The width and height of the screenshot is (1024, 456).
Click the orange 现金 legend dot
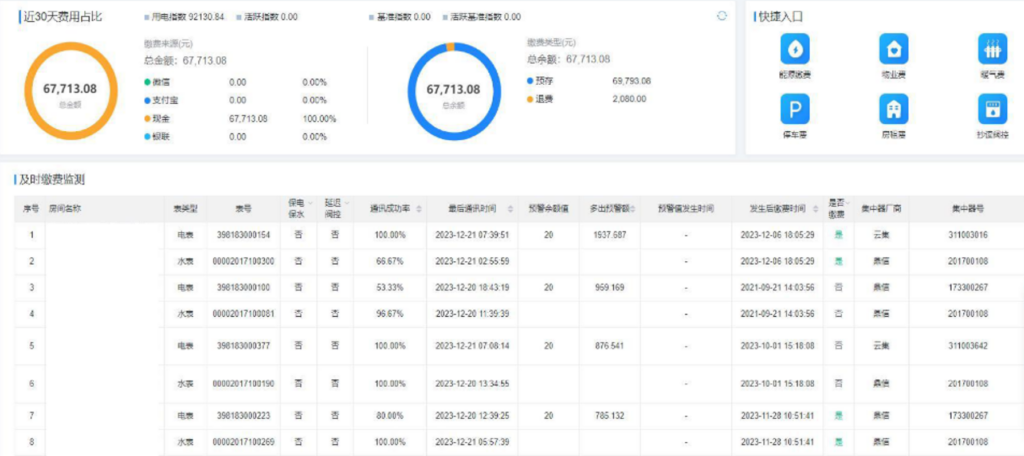click(147, 119)
